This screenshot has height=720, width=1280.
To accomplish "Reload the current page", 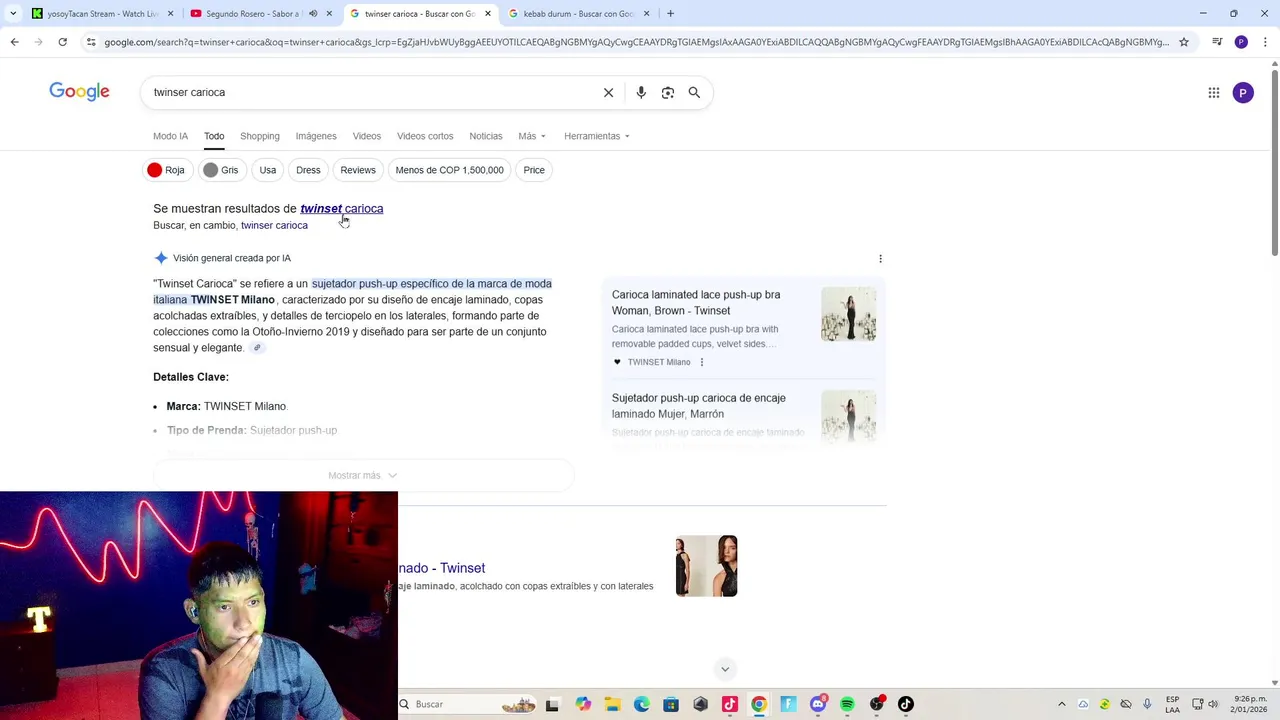I will tap(62, 42).
